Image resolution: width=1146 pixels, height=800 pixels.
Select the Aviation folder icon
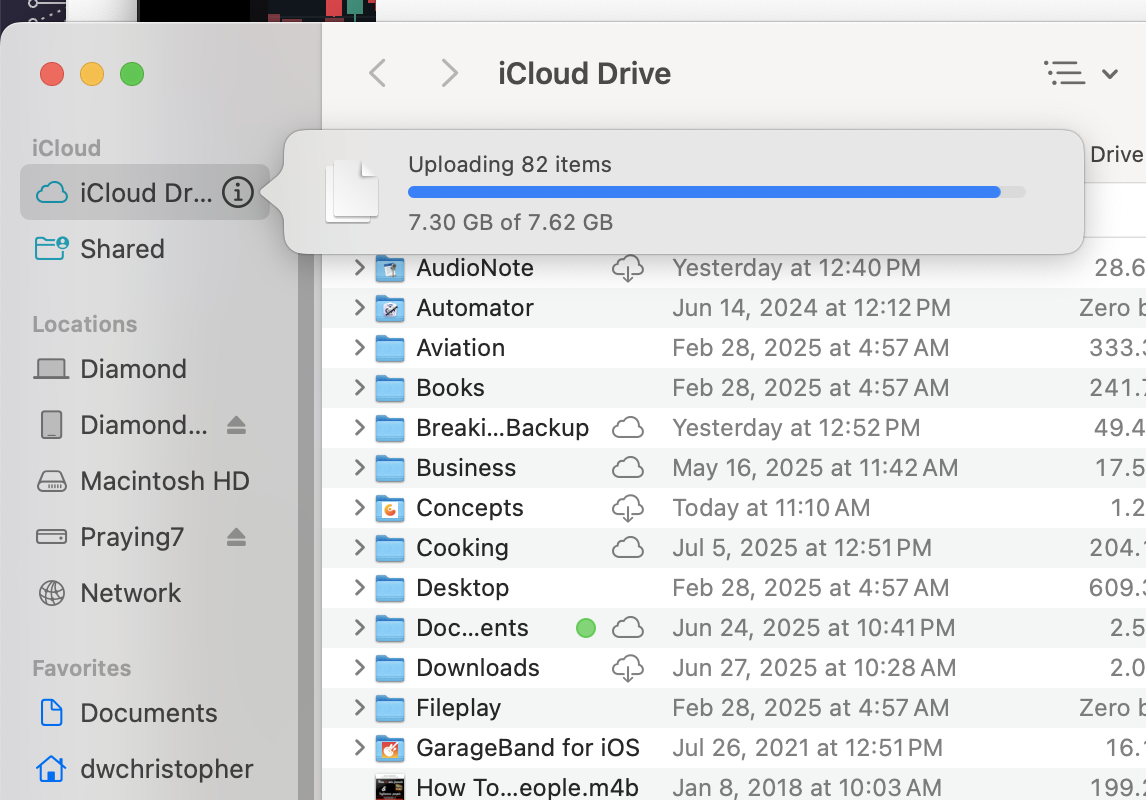[x=390, y=348]
